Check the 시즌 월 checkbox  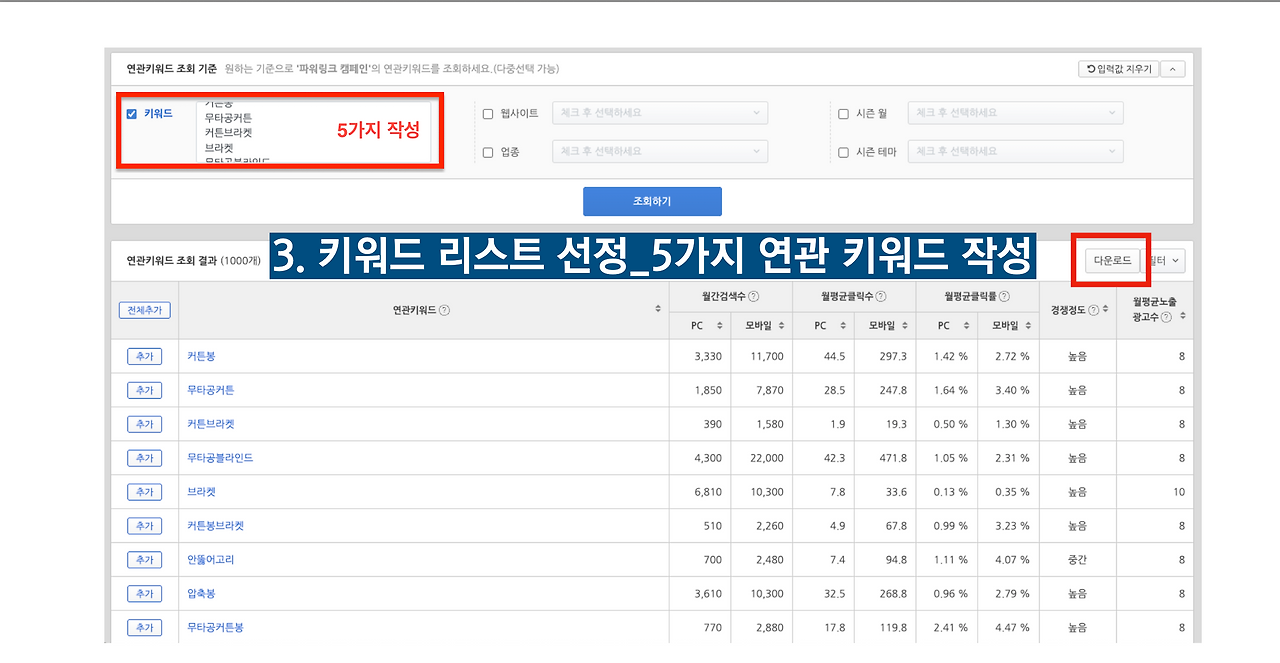click(x=843, y=113)
